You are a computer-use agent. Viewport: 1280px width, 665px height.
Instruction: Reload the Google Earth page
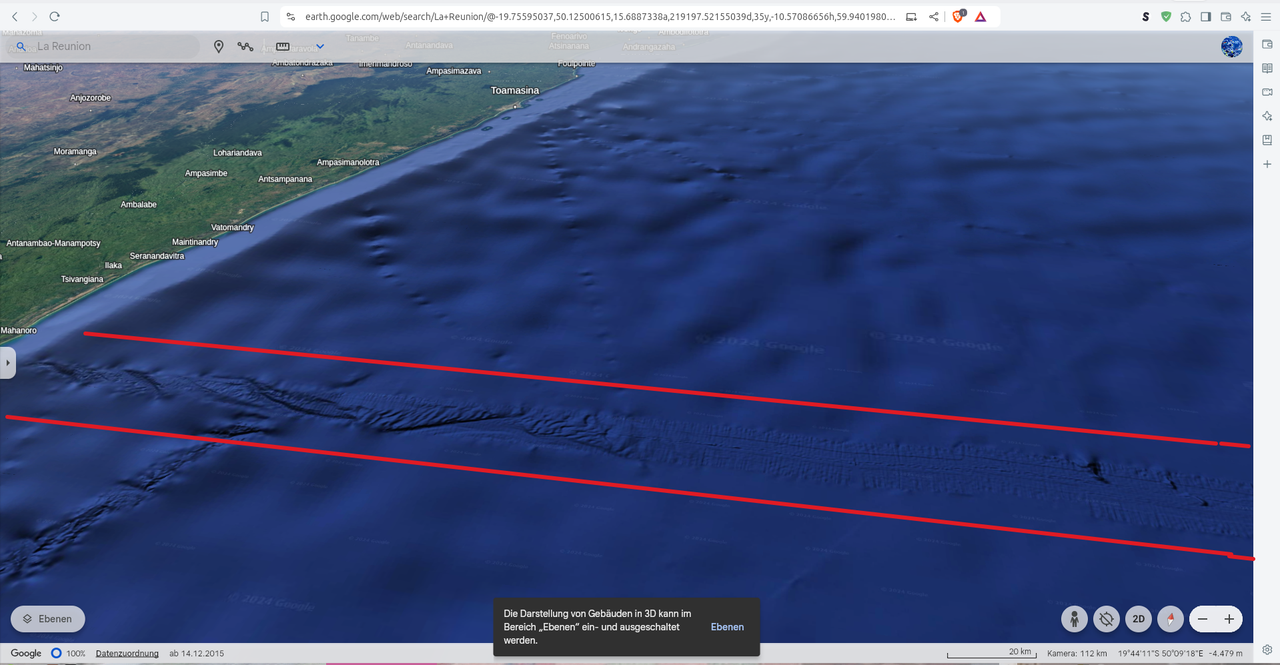point(54,17)
